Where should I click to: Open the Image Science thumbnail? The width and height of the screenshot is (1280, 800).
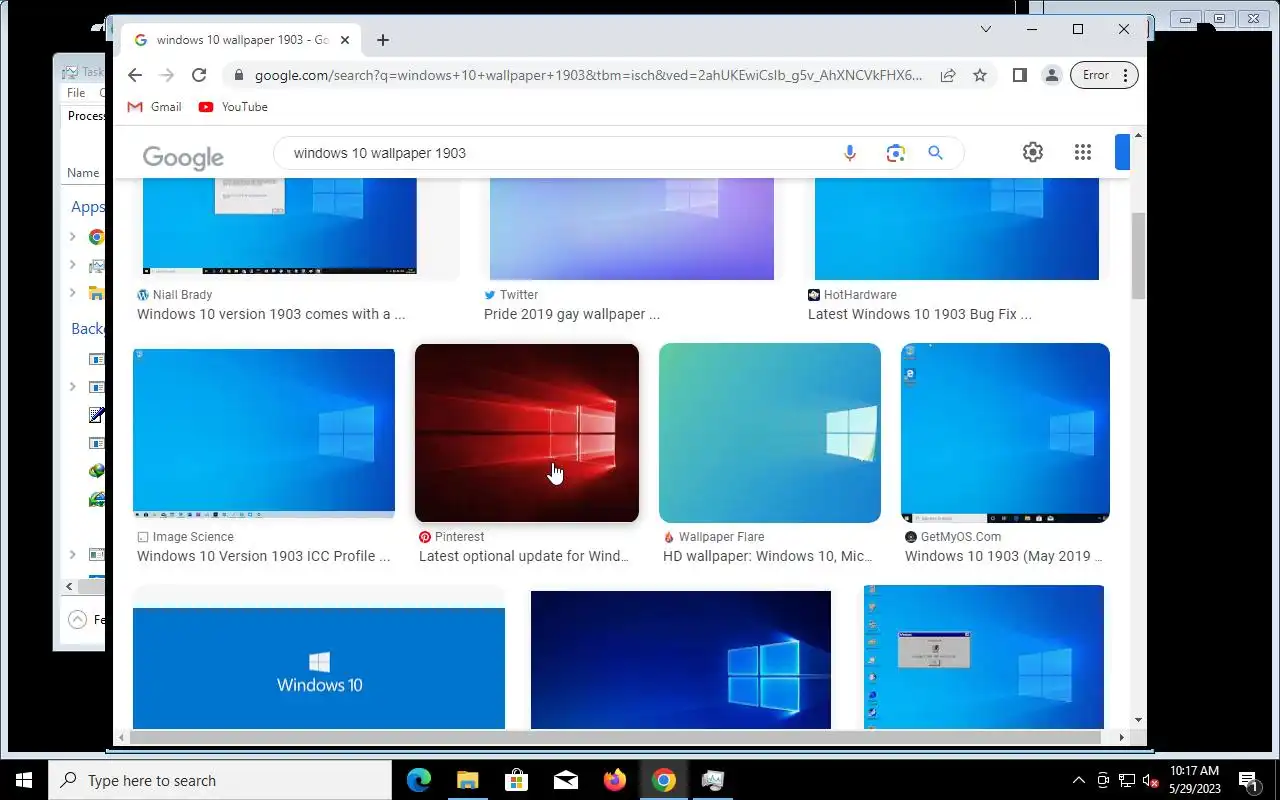(x=264, y=433)
